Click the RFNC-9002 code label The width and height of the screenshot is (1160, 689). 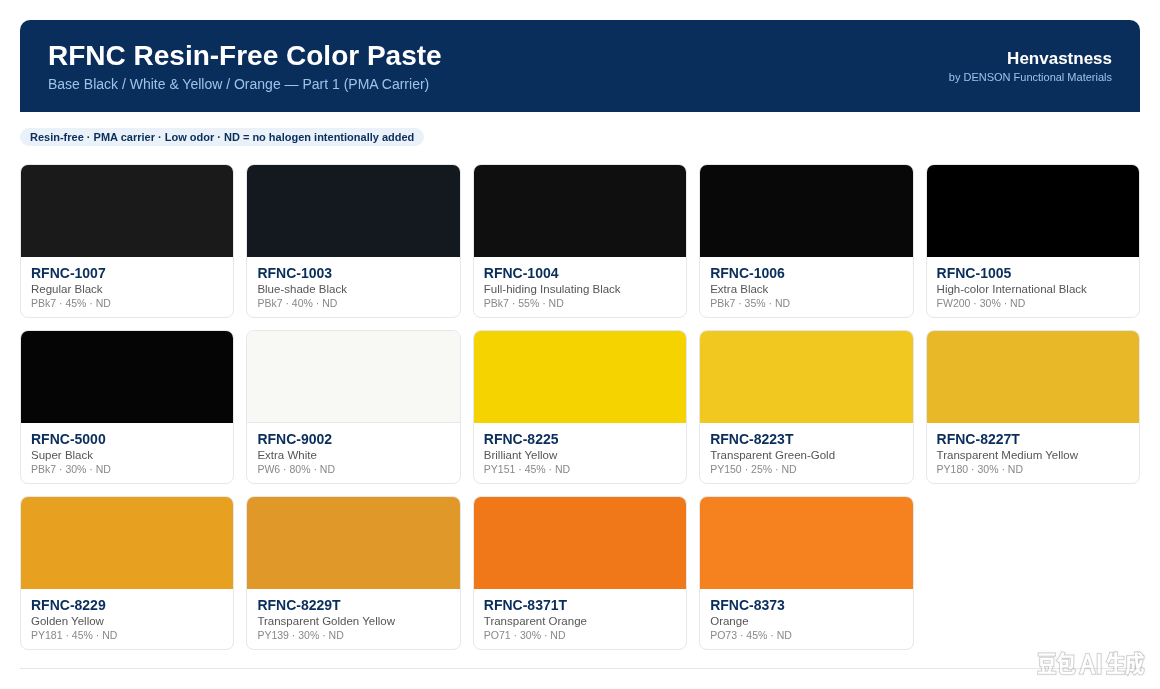(294, 439)
